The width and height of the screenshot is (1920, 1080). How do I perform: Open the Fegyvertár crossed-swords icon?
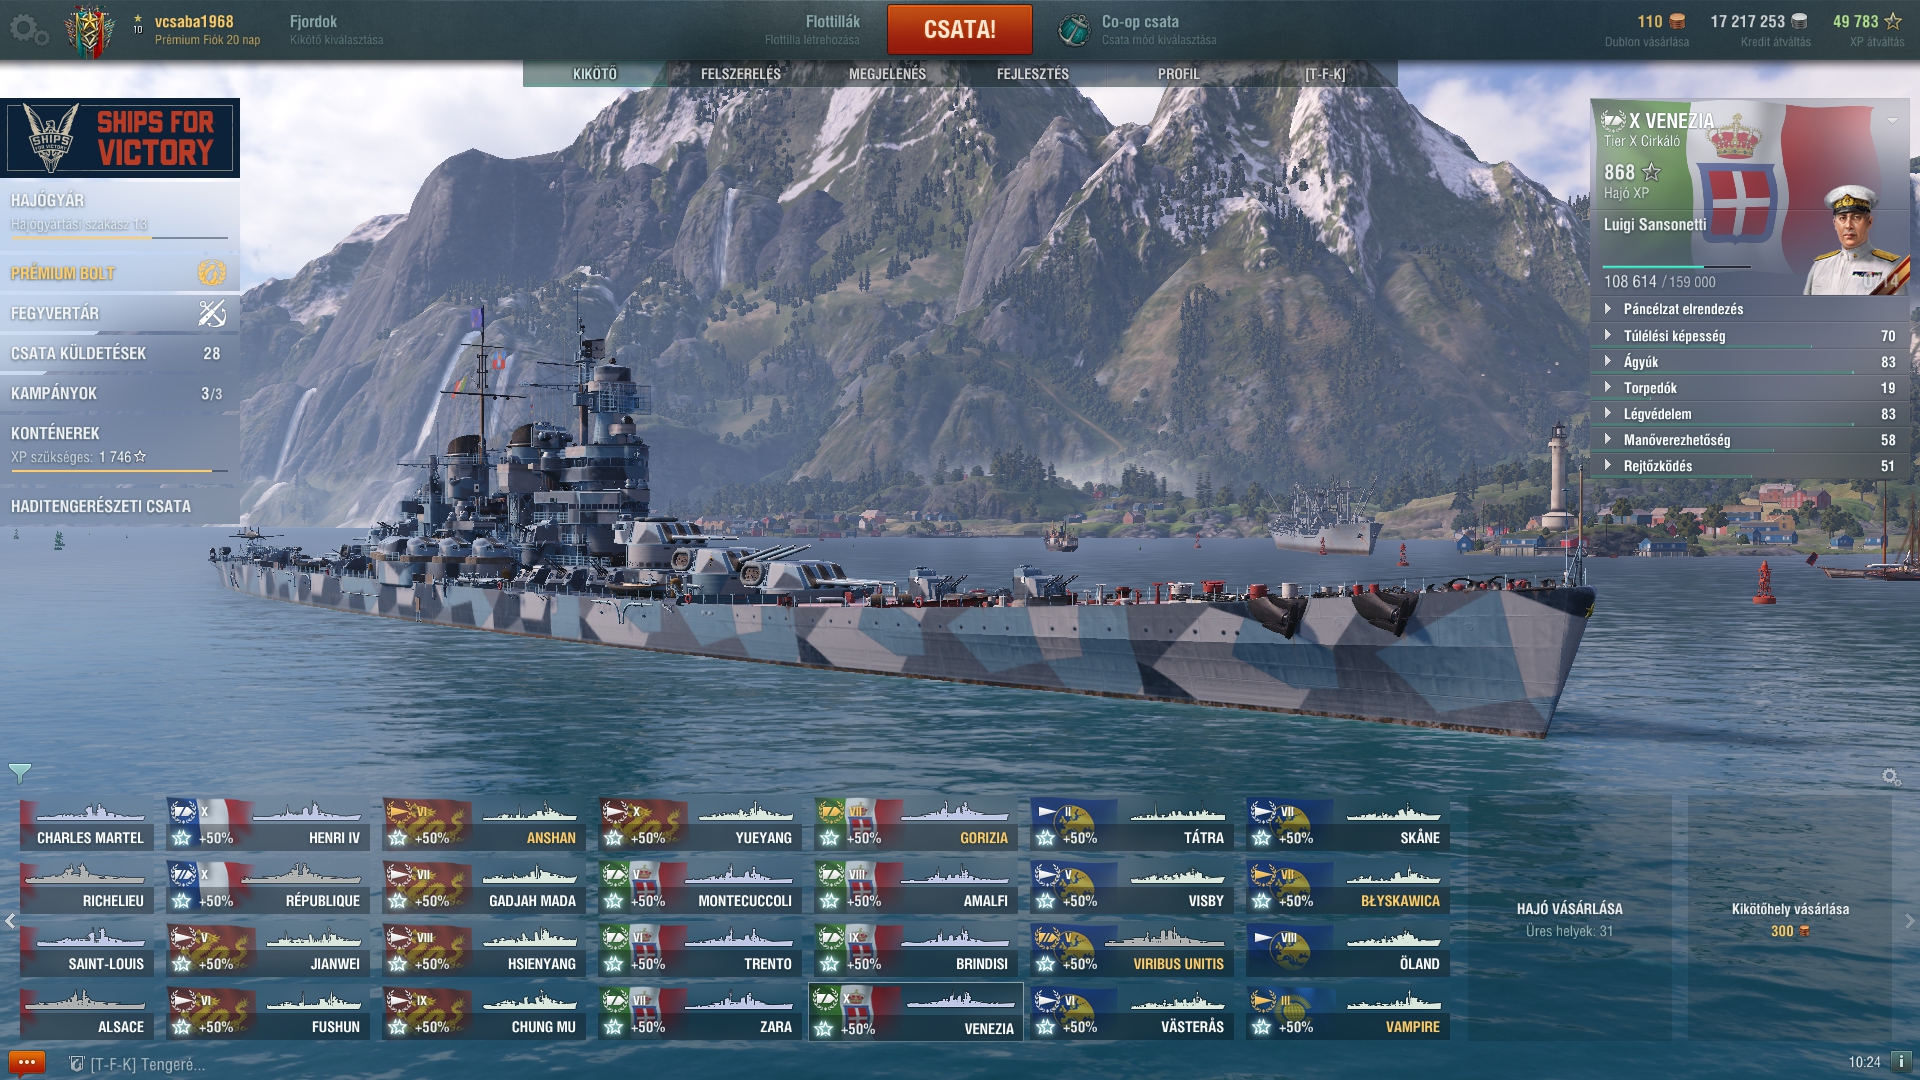212,313
